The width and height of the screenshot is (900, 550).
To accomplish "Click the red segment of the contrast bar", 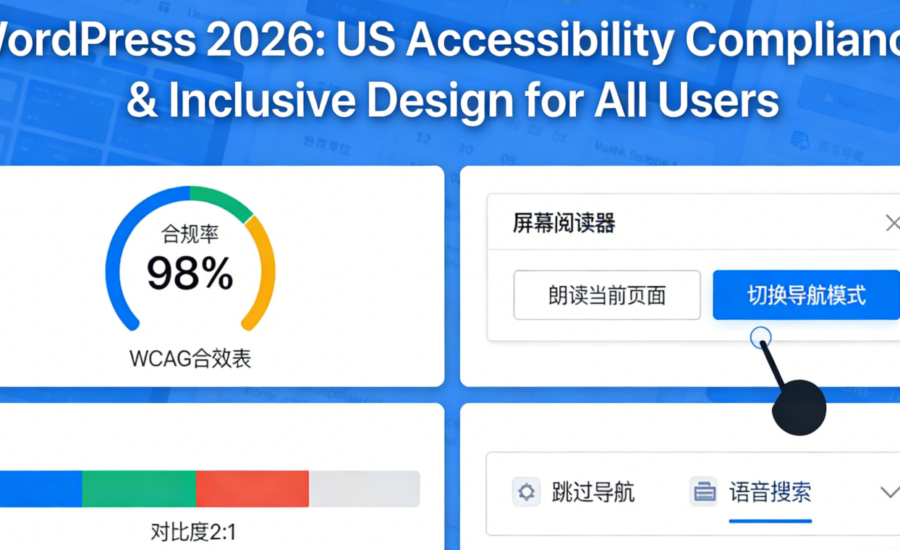I will (x=252, y=488).
